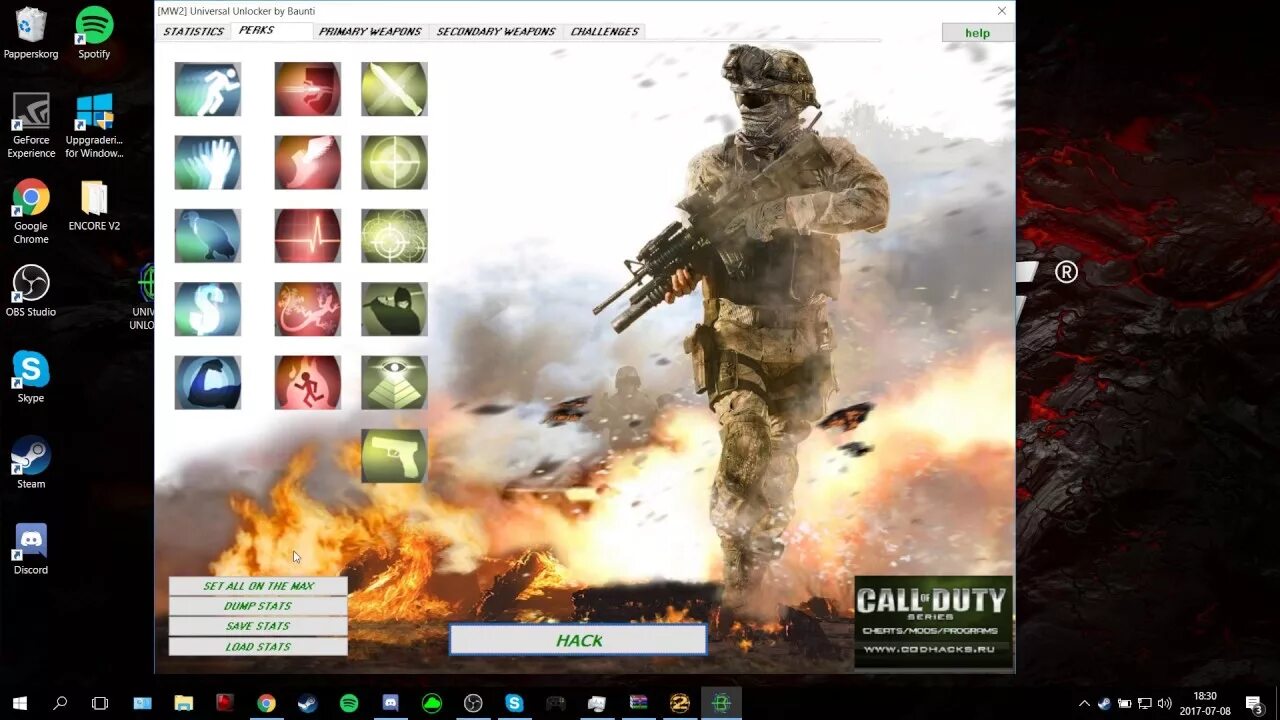This screenshot has height=720, width=1280.
Task: Select the Discord desktop shortcut
Action: (x=31, y=549)
